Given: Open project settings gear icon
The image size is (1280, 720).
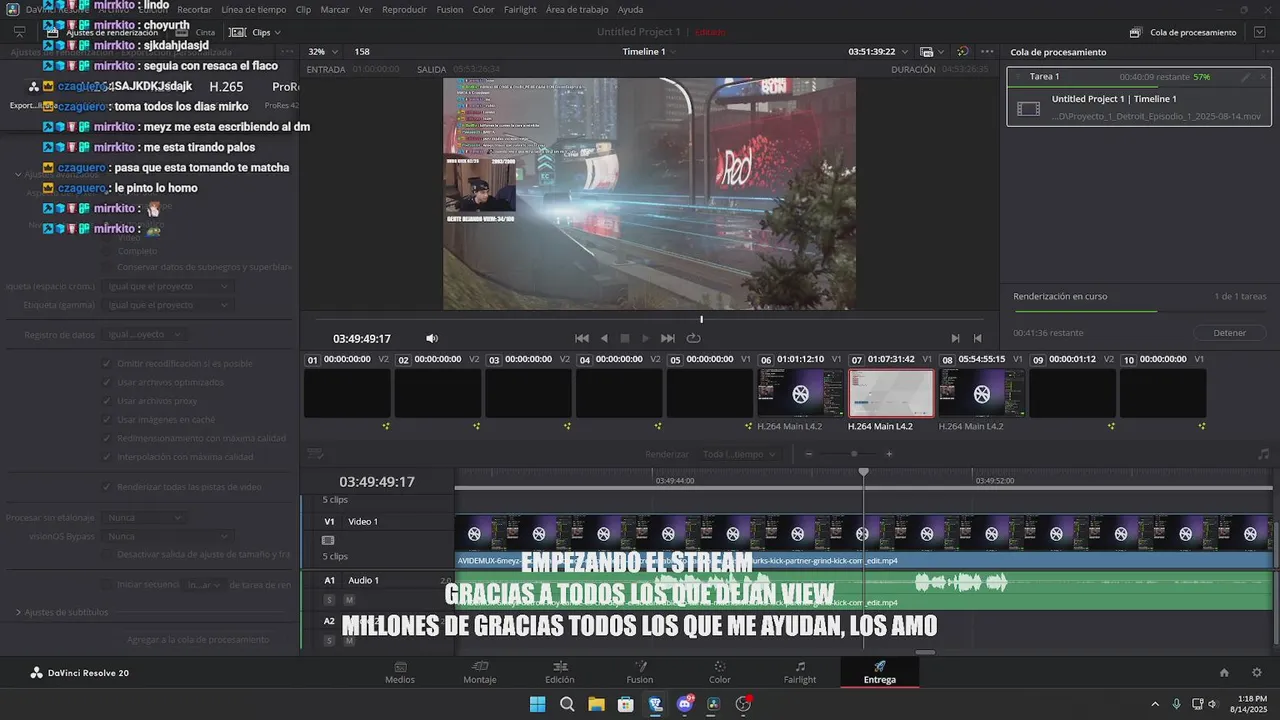Looking at the screenshot, I should 1257,673.
